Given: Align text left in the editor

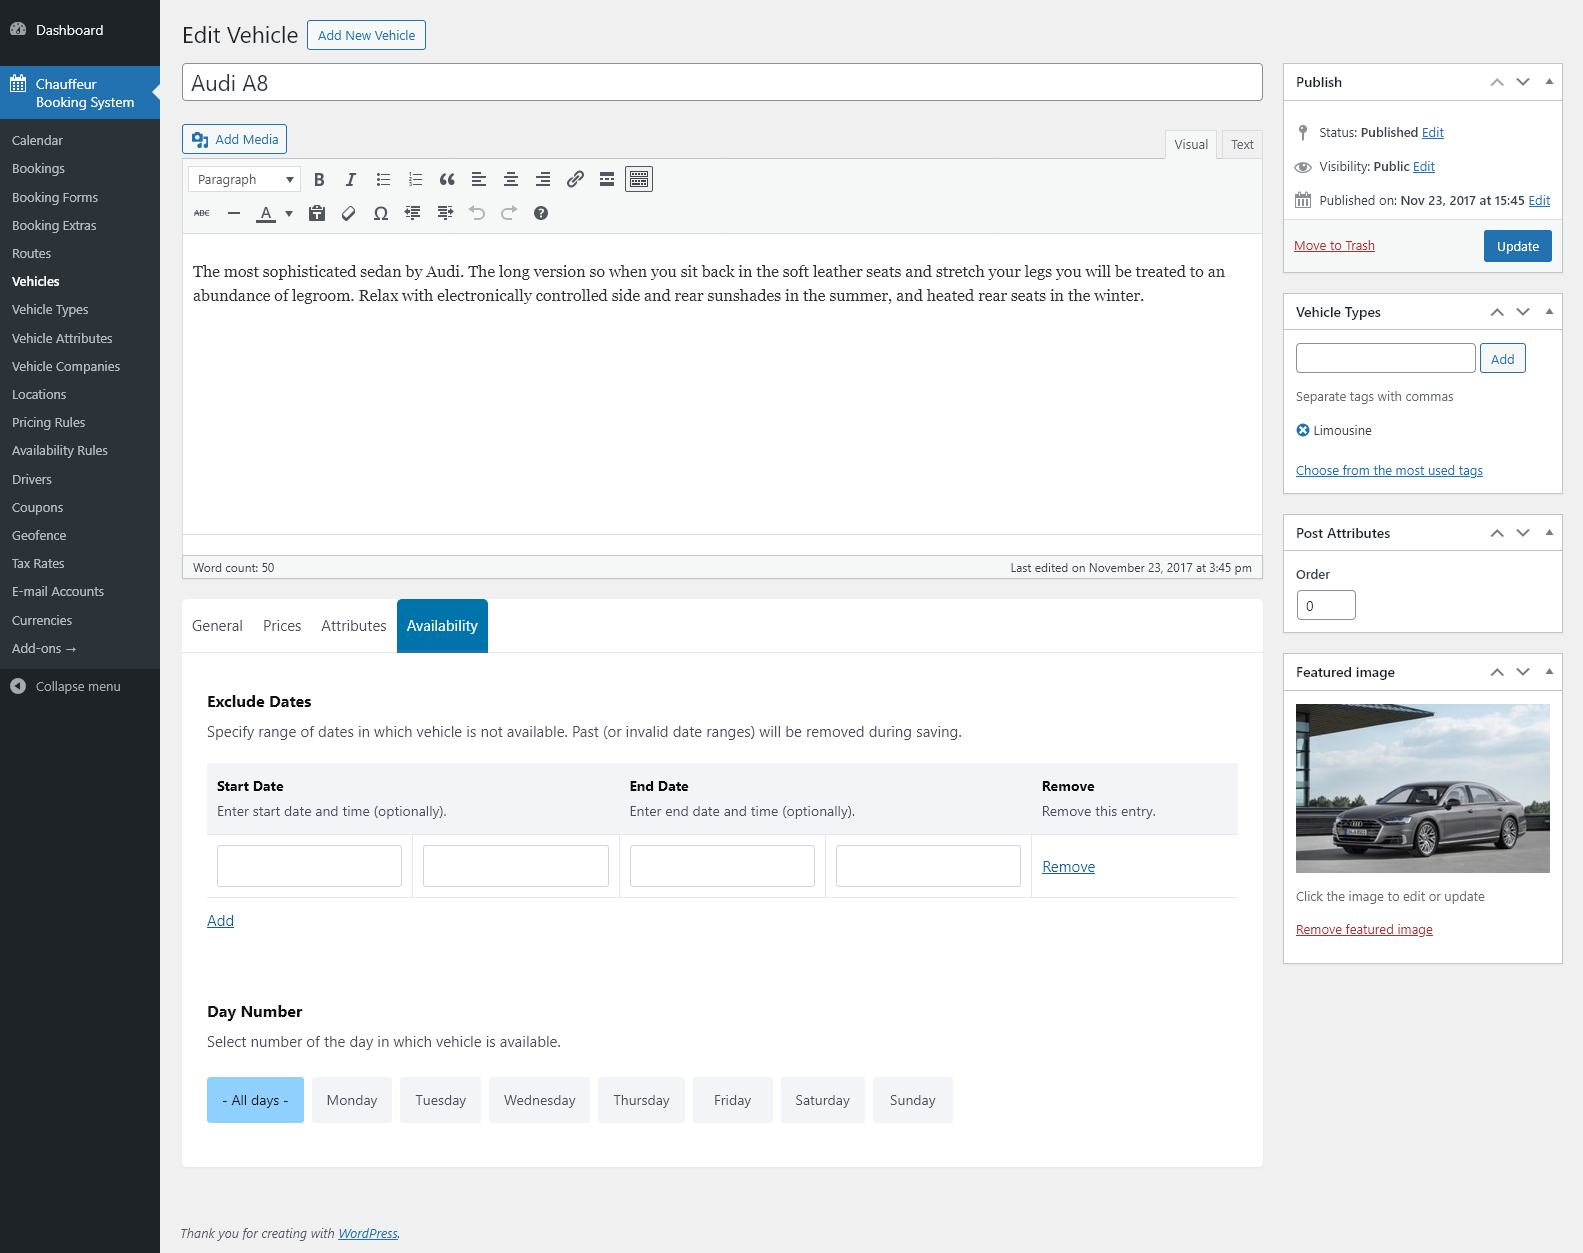Looking at the screenshot, I should (x=479, y=179).
